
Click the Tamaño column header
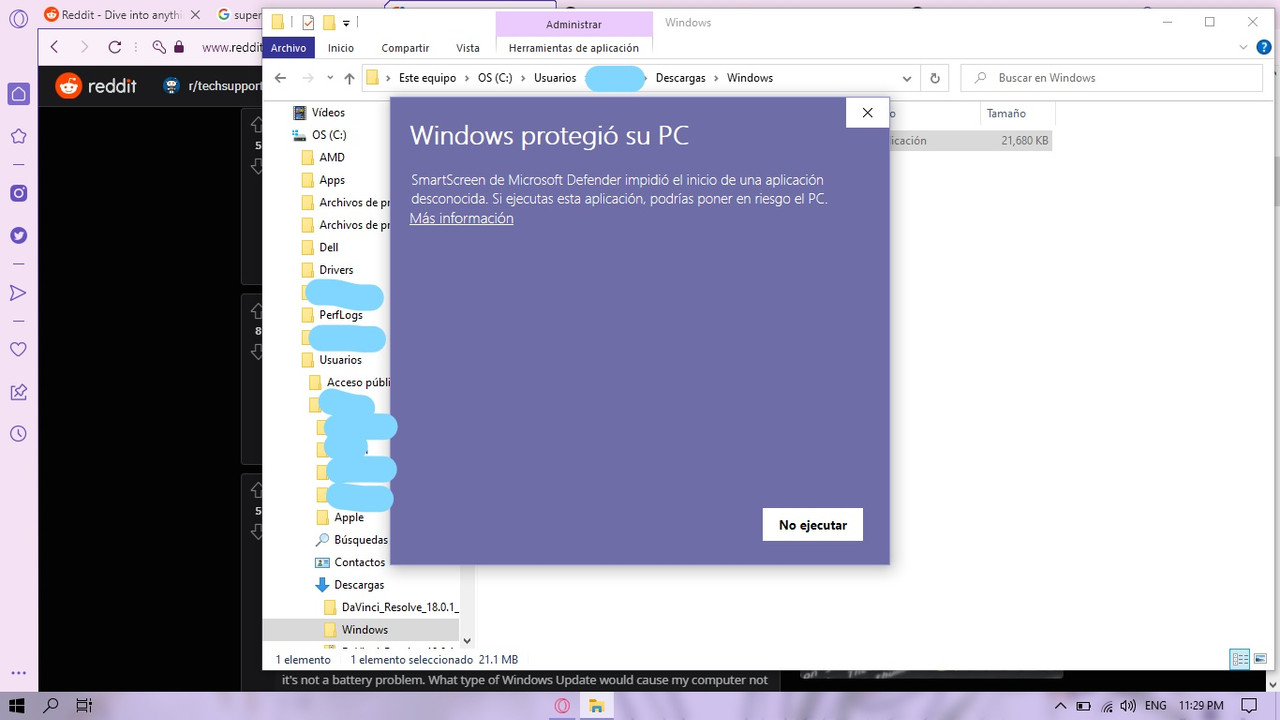tap(1006, 113)
